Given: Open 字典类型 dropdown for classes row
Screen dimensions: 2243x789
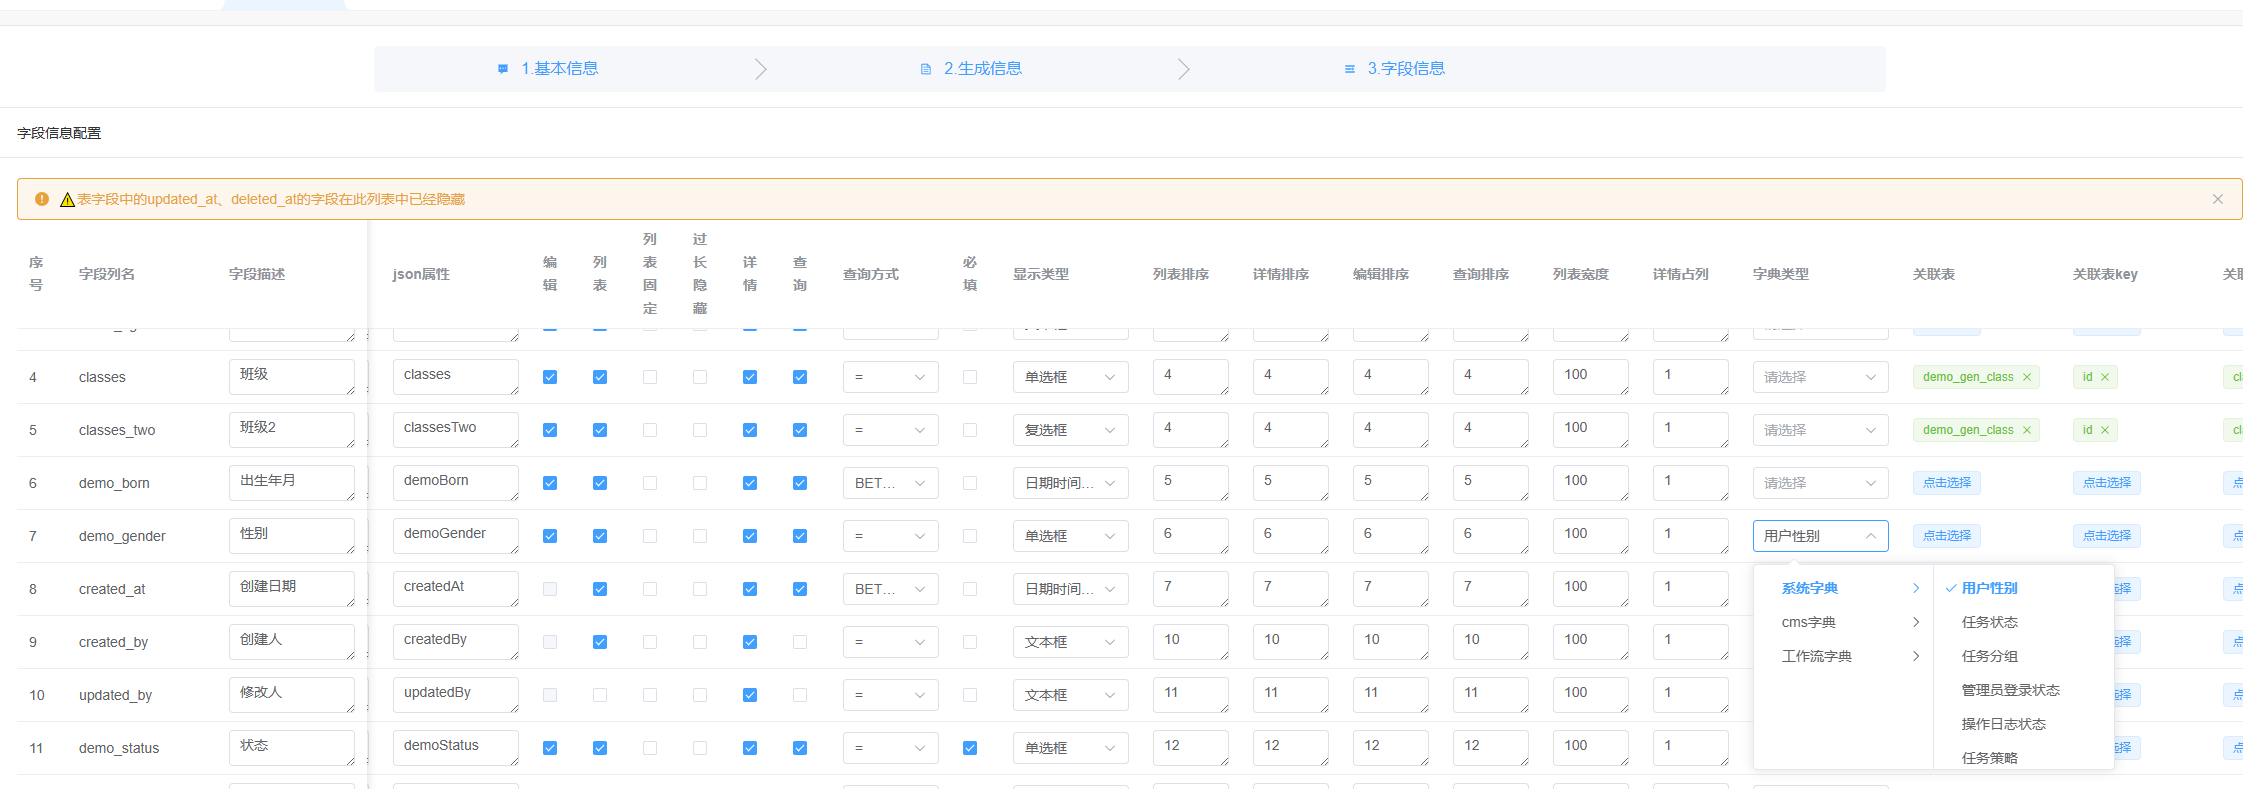Looking at the screenshot, I should [1821, 377].
